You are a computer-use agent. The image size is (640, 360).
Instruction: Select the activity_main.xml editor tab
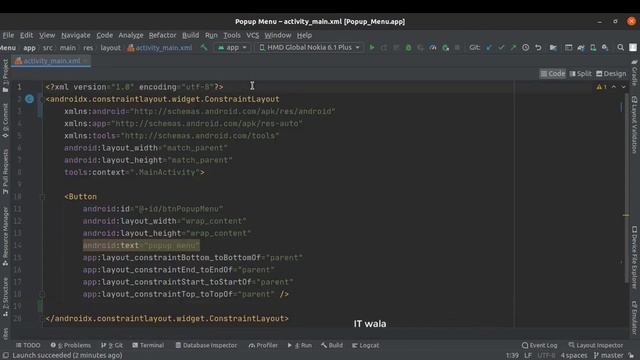point(51,61)
